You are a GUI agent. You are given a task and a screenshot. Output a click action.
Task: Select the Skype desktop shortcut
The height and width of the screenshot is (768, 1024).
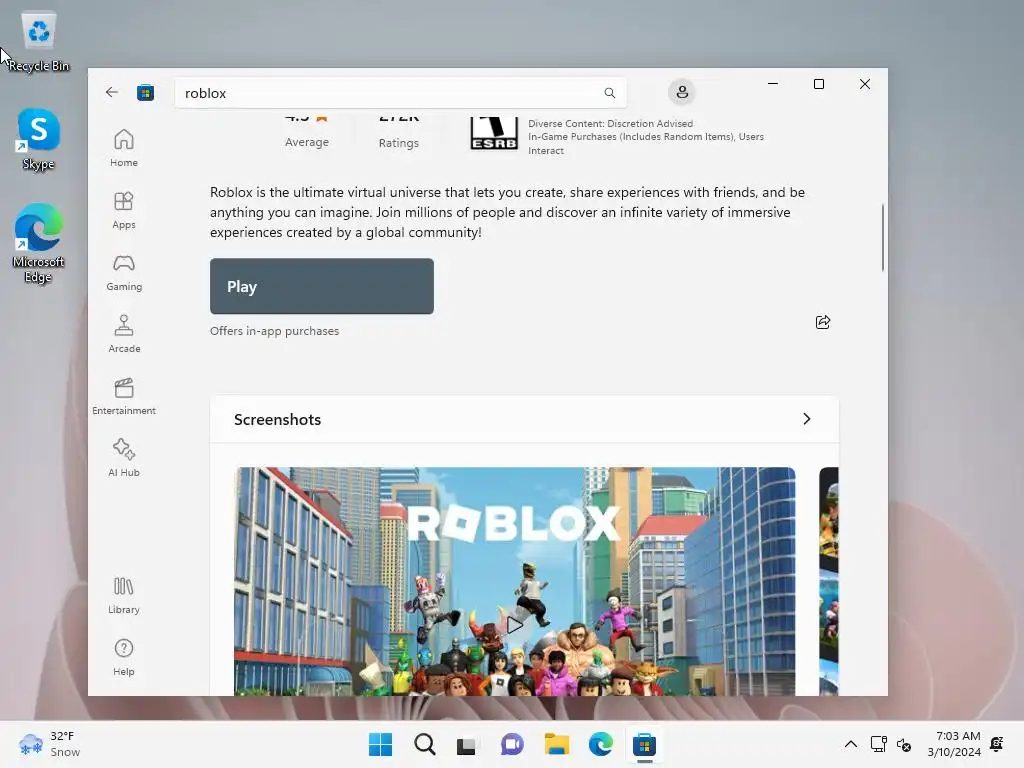tap(39, 140)
